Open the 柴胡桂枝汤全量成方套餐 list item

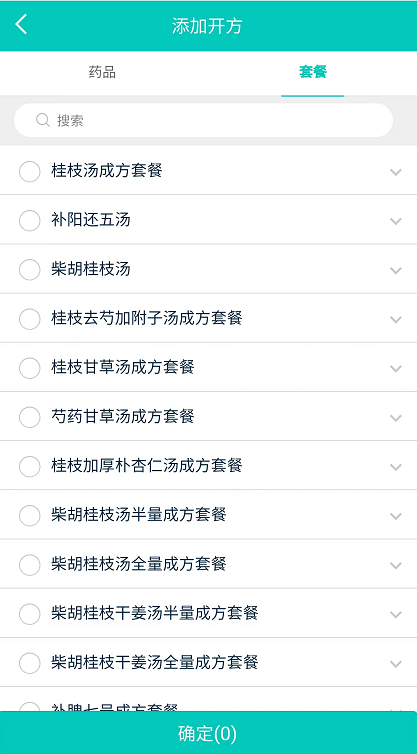click(x=208, y=564)
